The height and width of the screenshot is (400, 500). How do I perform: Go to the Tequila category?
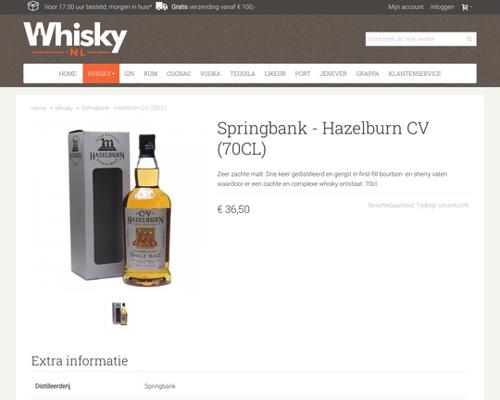[243, 74]
